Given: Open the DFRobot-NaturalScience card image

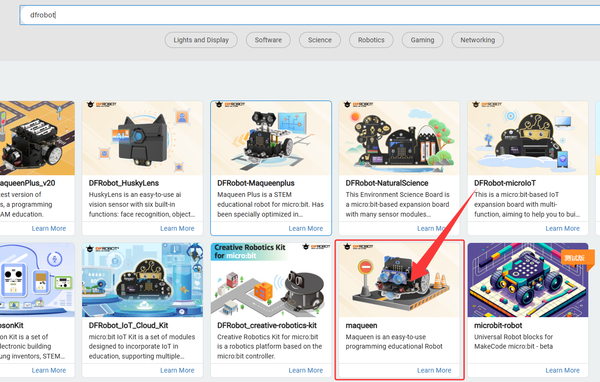Looking at the screenshot, I should point(399,138).
